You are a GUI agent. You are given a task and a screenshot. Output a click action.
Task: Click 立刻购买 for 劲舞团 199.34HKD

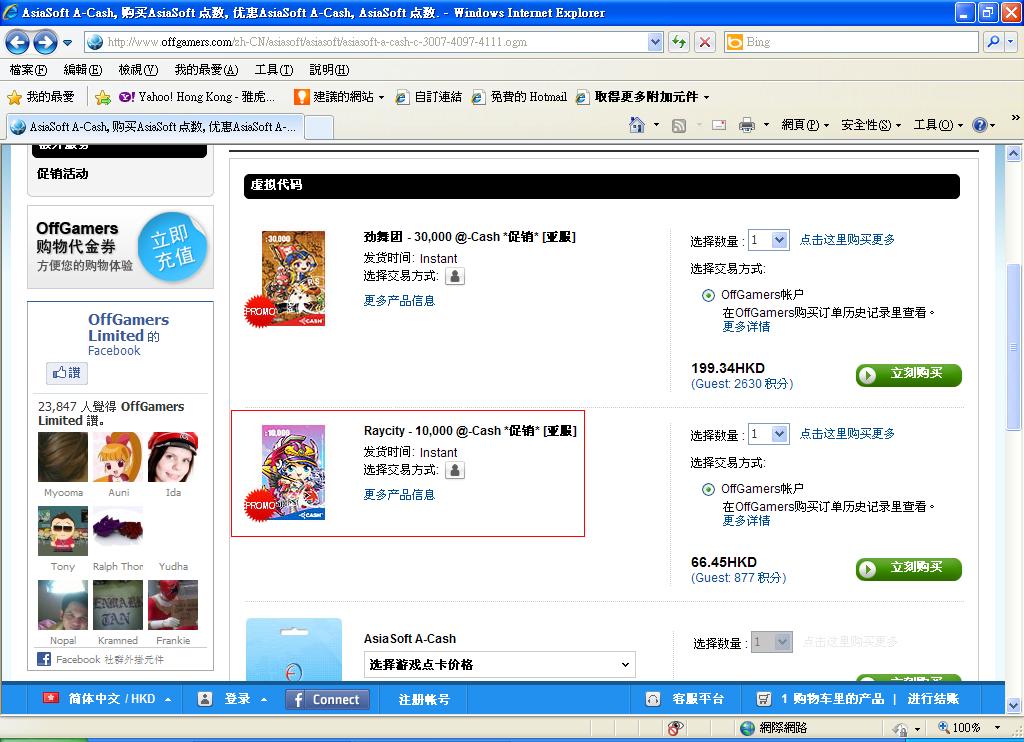tap(908, 375)
